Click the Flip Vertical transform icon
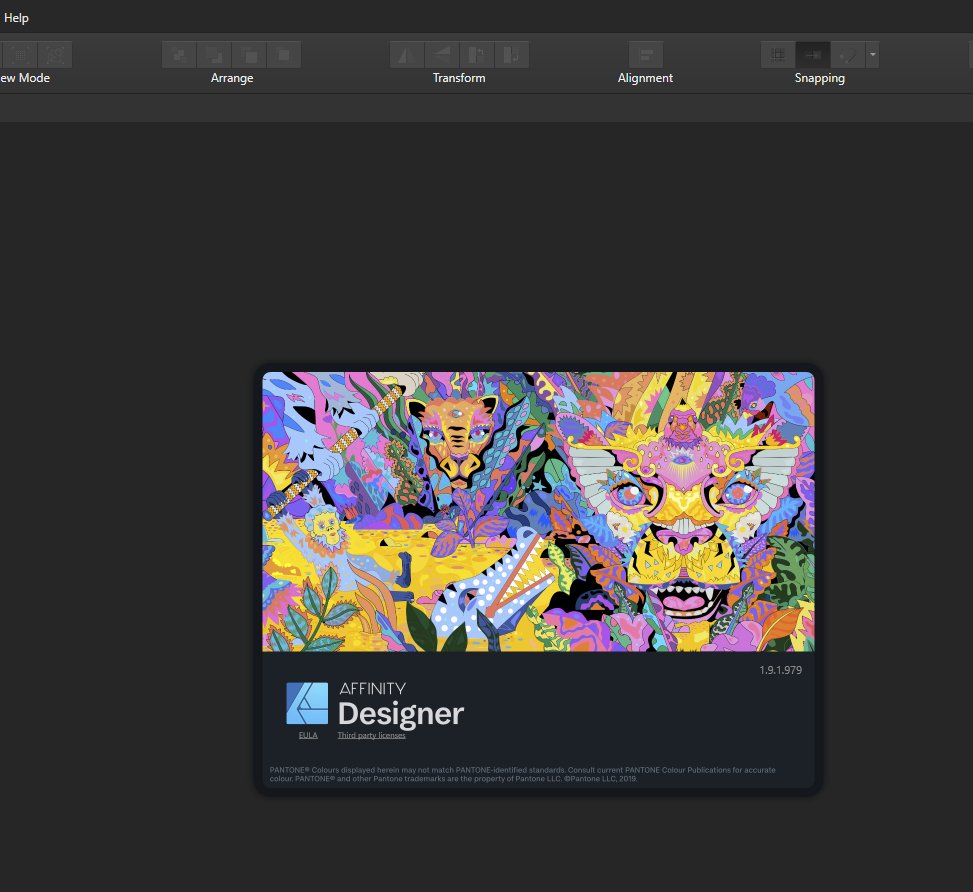The image size is (973, 892). click(x=441, y=54)
